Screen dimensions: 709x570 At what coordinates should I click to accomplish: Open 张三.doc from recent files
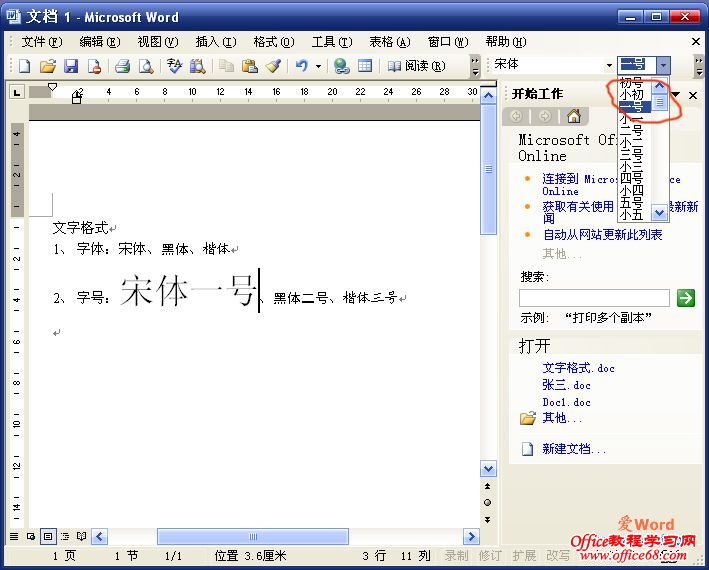pos(566,385)
